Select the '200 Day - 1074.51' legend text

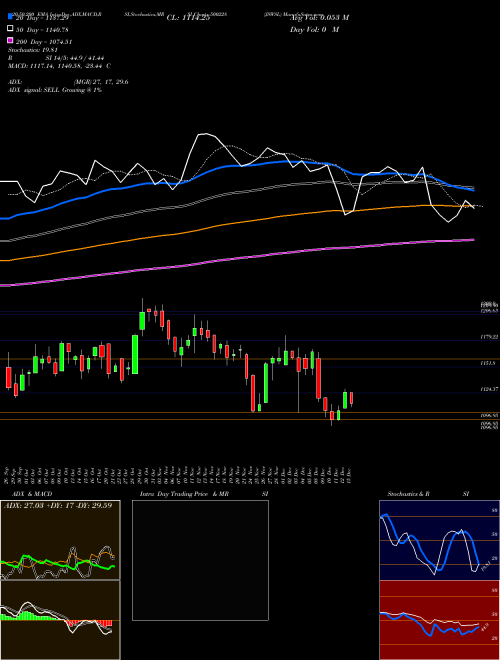pyautogui.click(x=44, y=42)
